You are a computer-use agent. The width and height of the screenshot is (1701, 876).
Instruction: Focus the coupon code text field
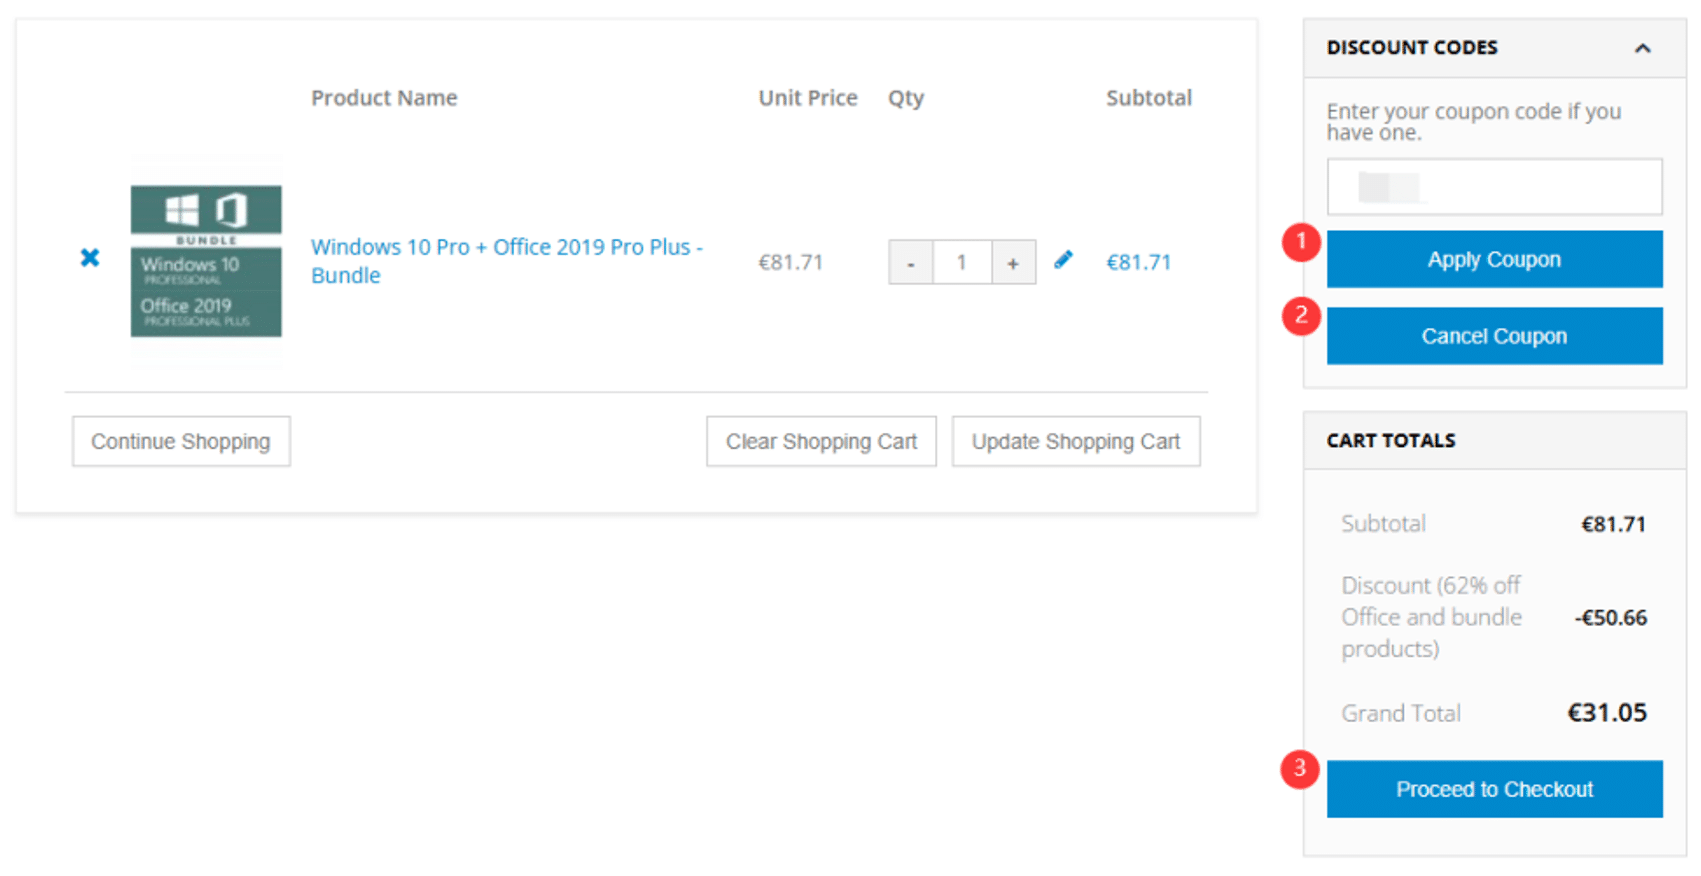(1494, 187)
